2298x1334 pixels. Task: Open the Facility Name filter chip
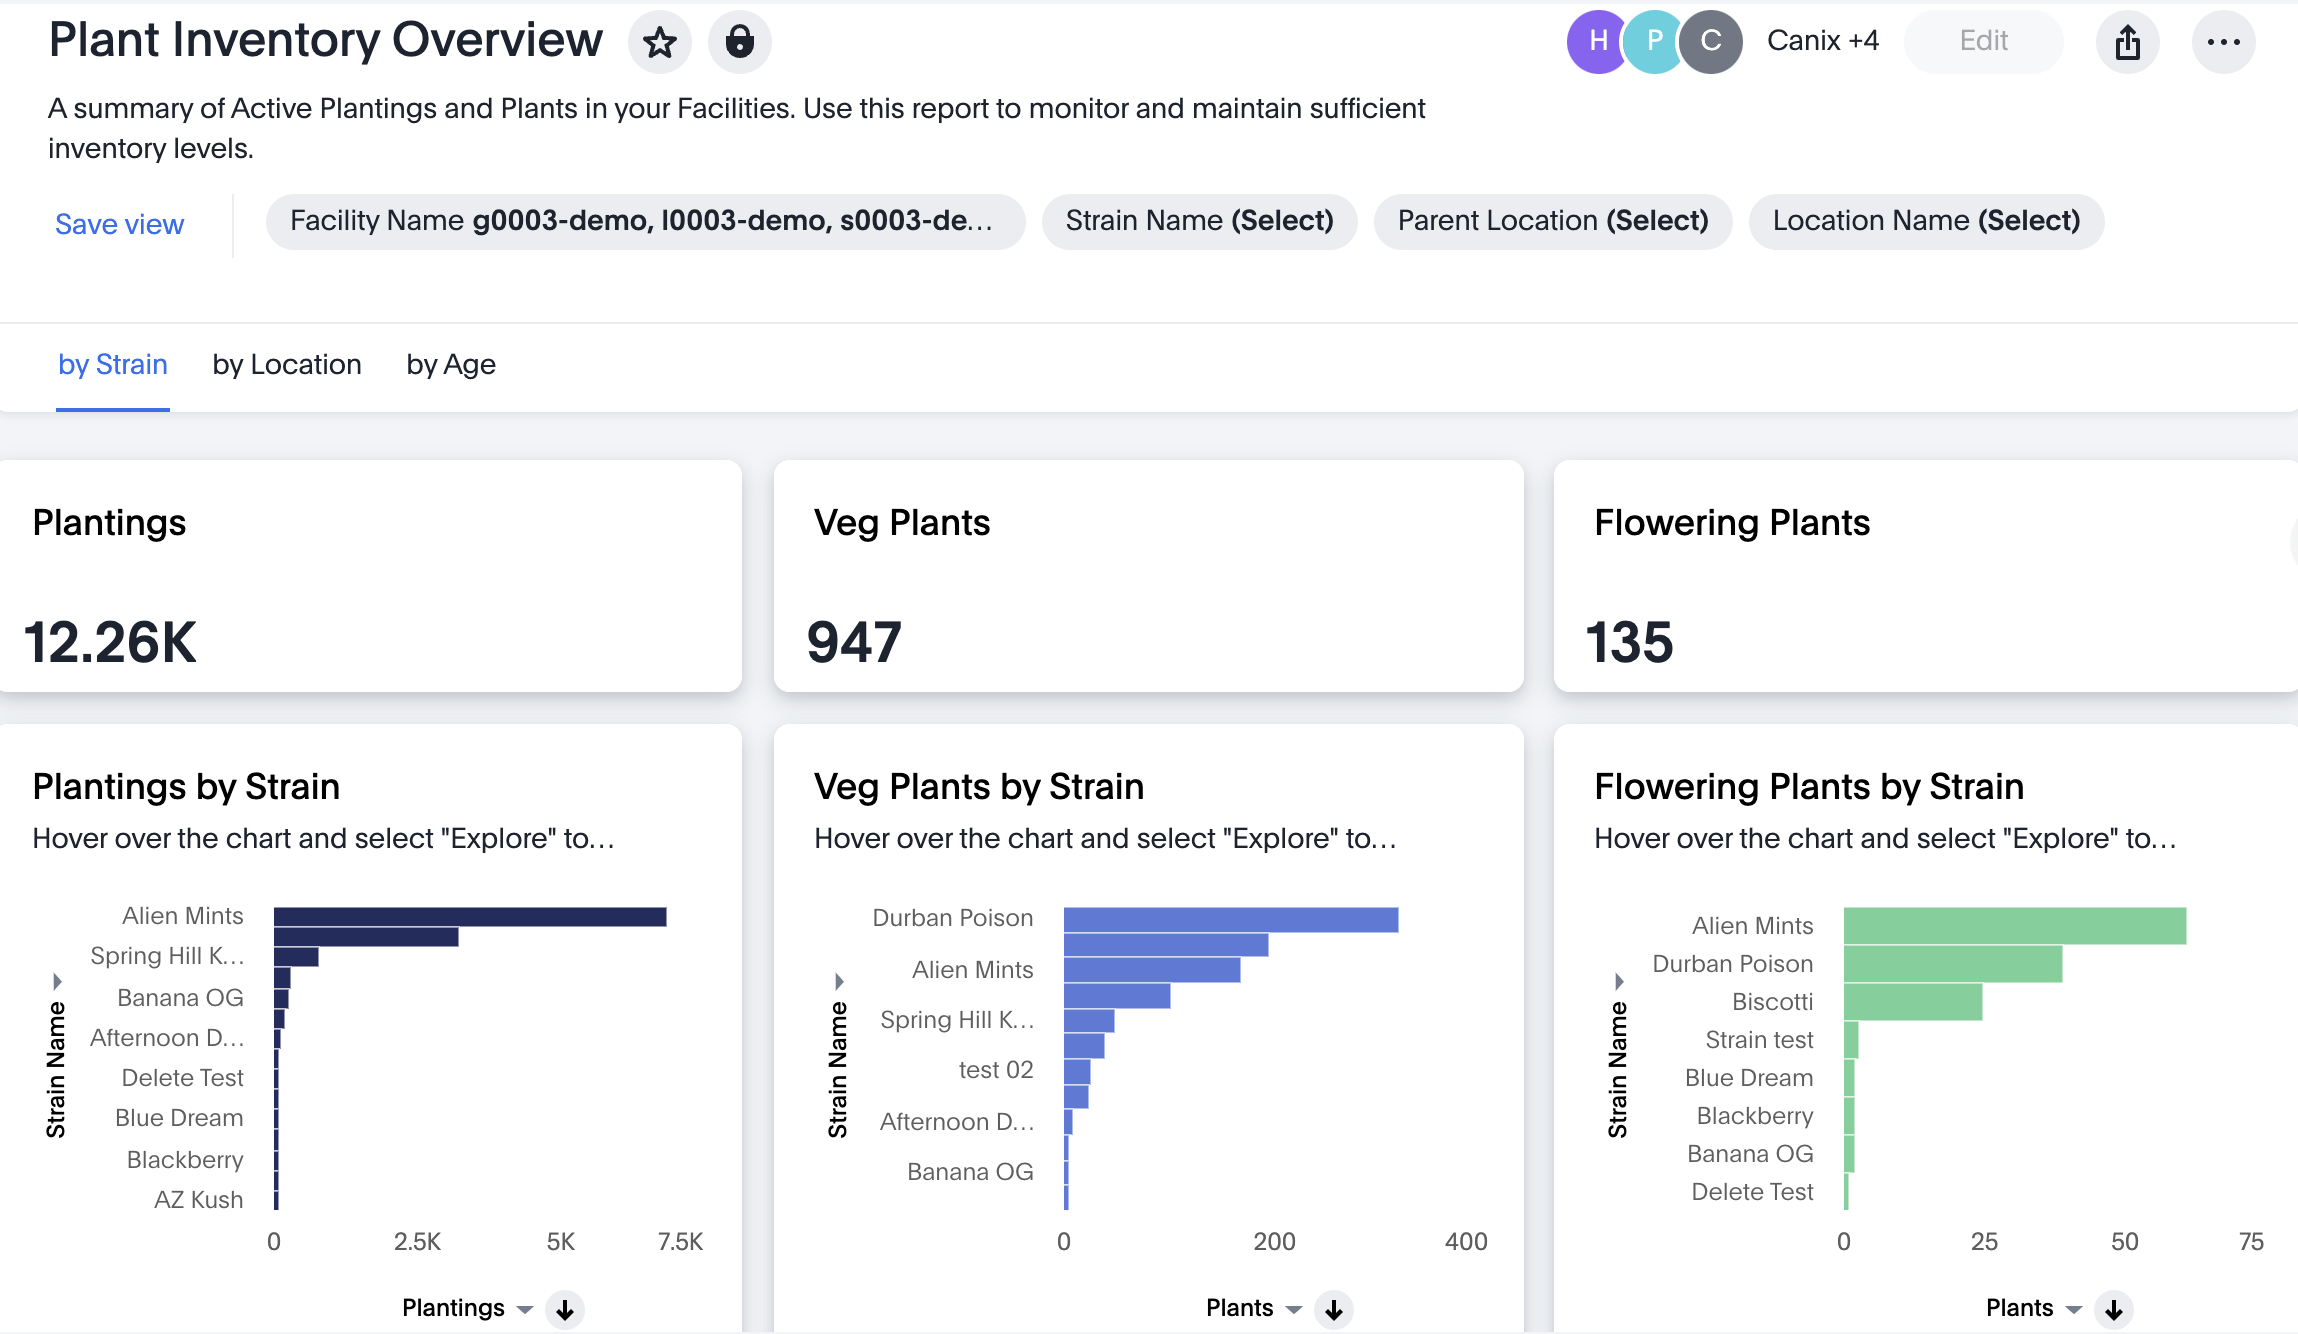(x=645, y=221)
